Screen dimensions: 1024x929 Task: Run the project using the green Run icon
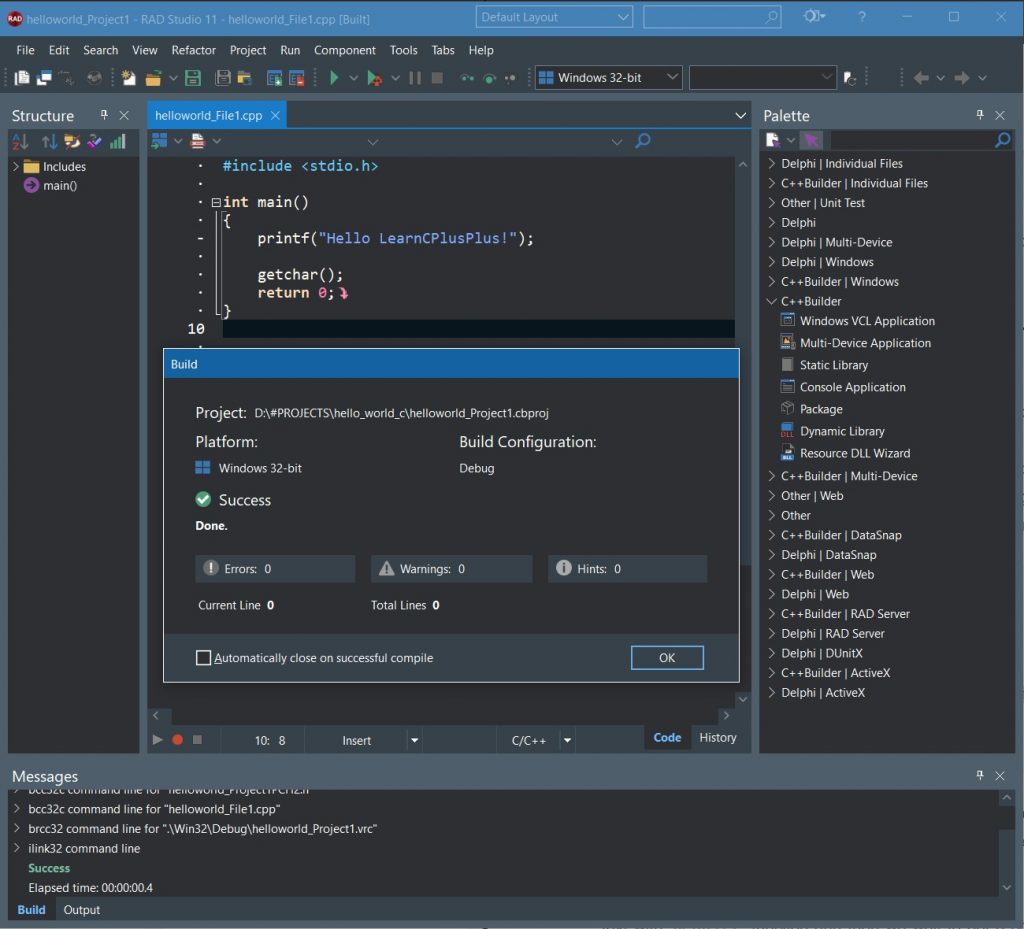click(336, 77)
